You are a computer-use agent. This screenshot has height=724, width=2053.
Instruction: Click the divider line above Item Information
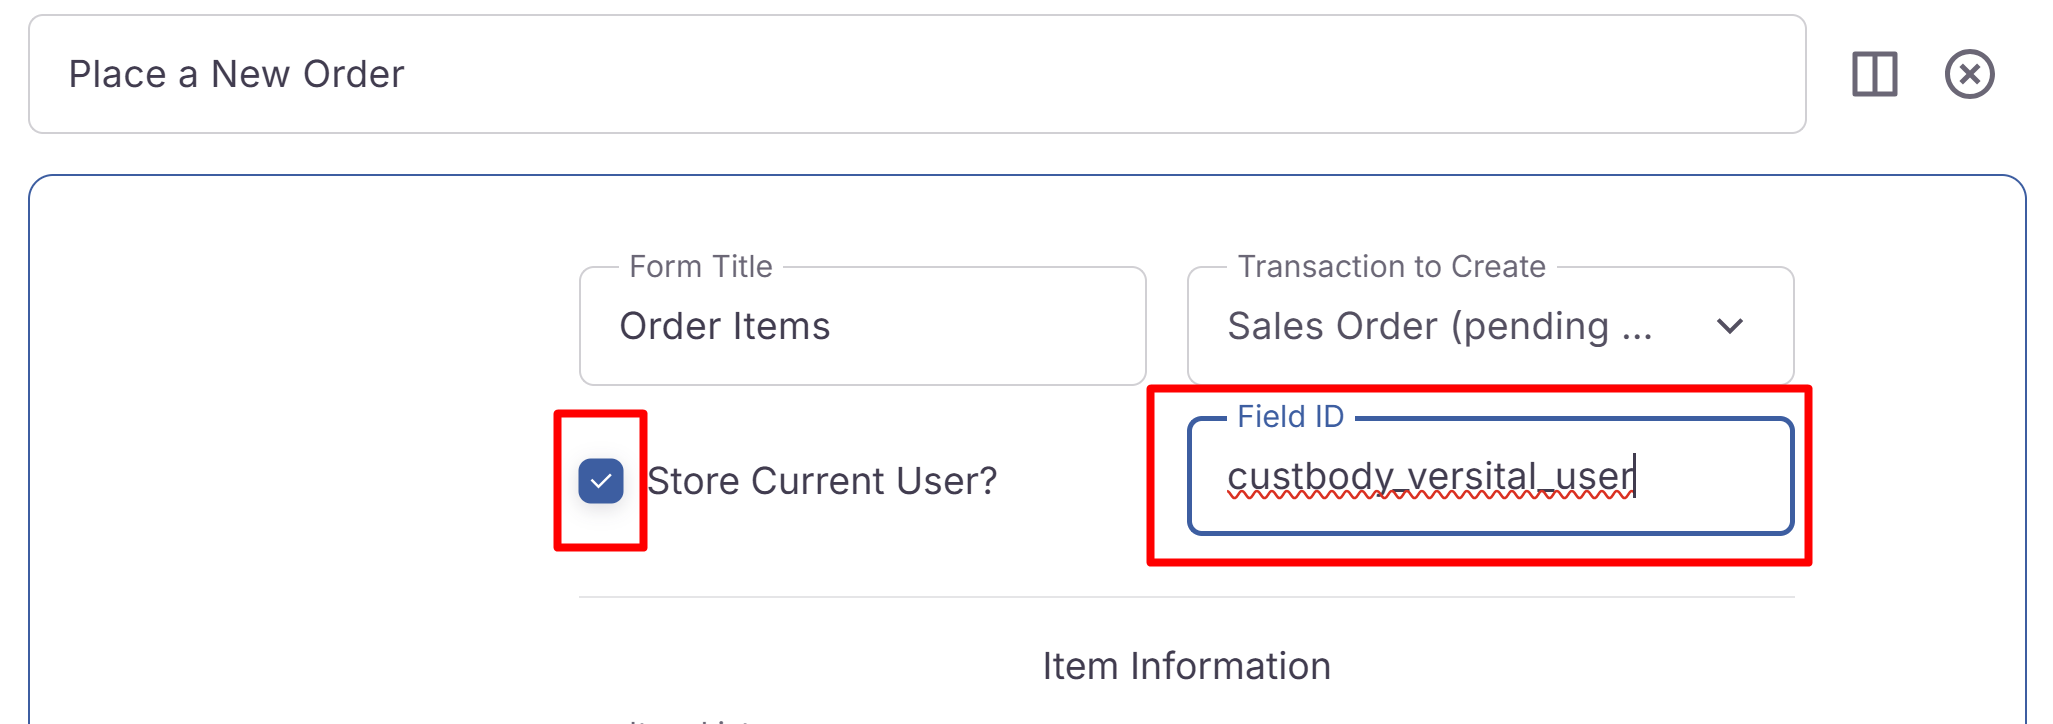[x=1186, y=597]
